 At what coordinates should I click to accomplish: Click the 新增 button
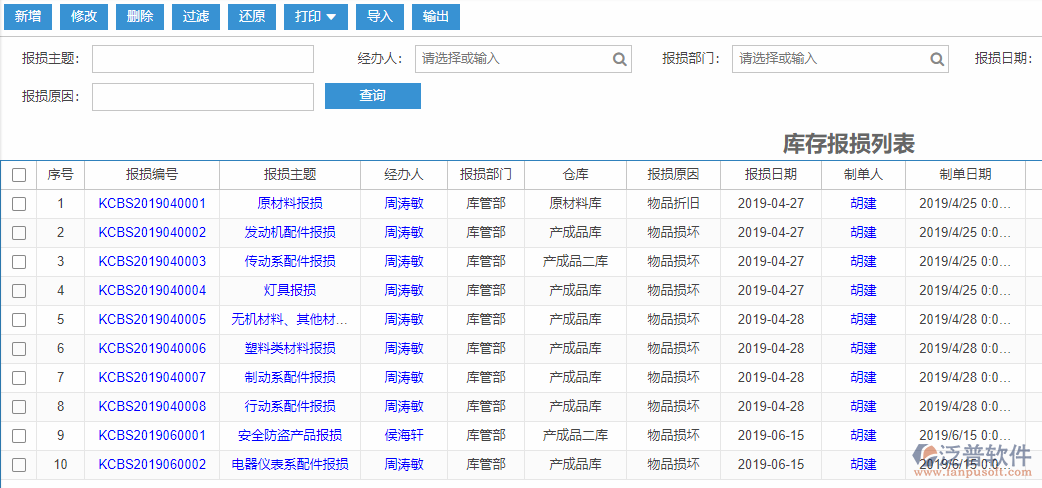pyautogui.click(x=28, y=17)
